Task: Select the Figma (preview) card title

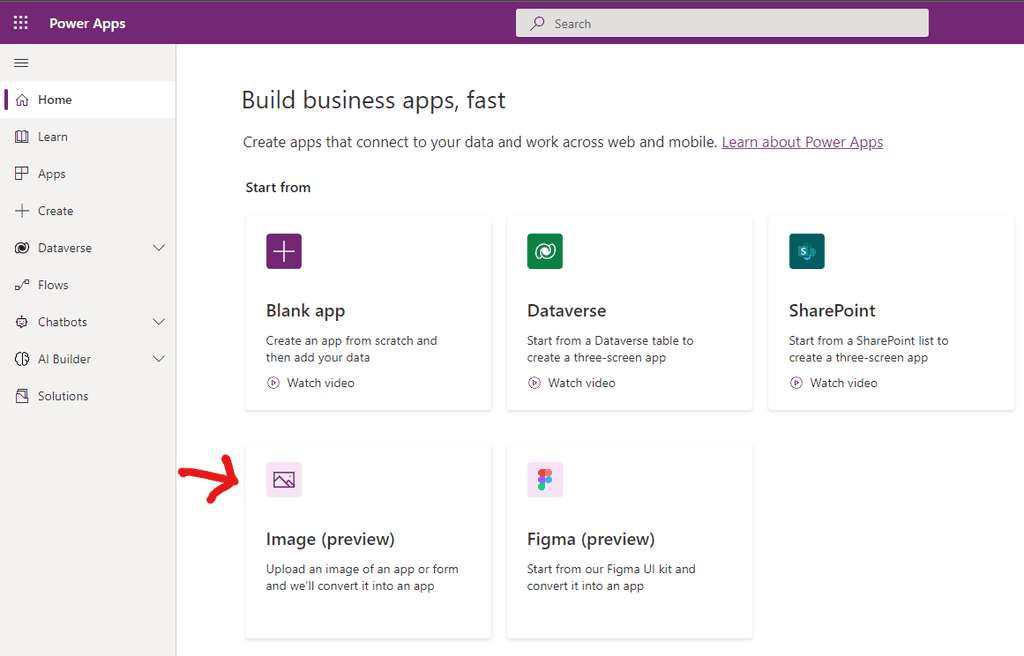Action: point(590,540)
